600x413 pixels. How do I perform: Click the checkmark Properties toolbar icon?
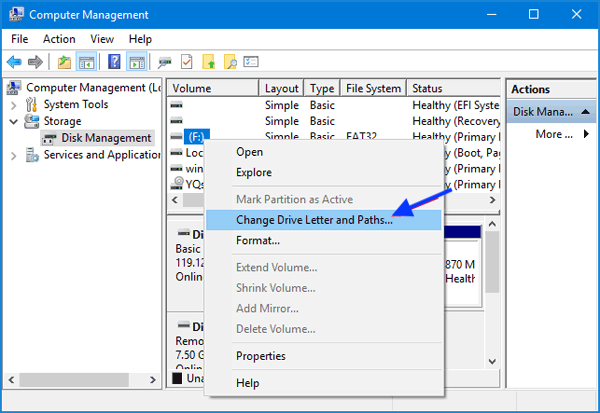186,62
